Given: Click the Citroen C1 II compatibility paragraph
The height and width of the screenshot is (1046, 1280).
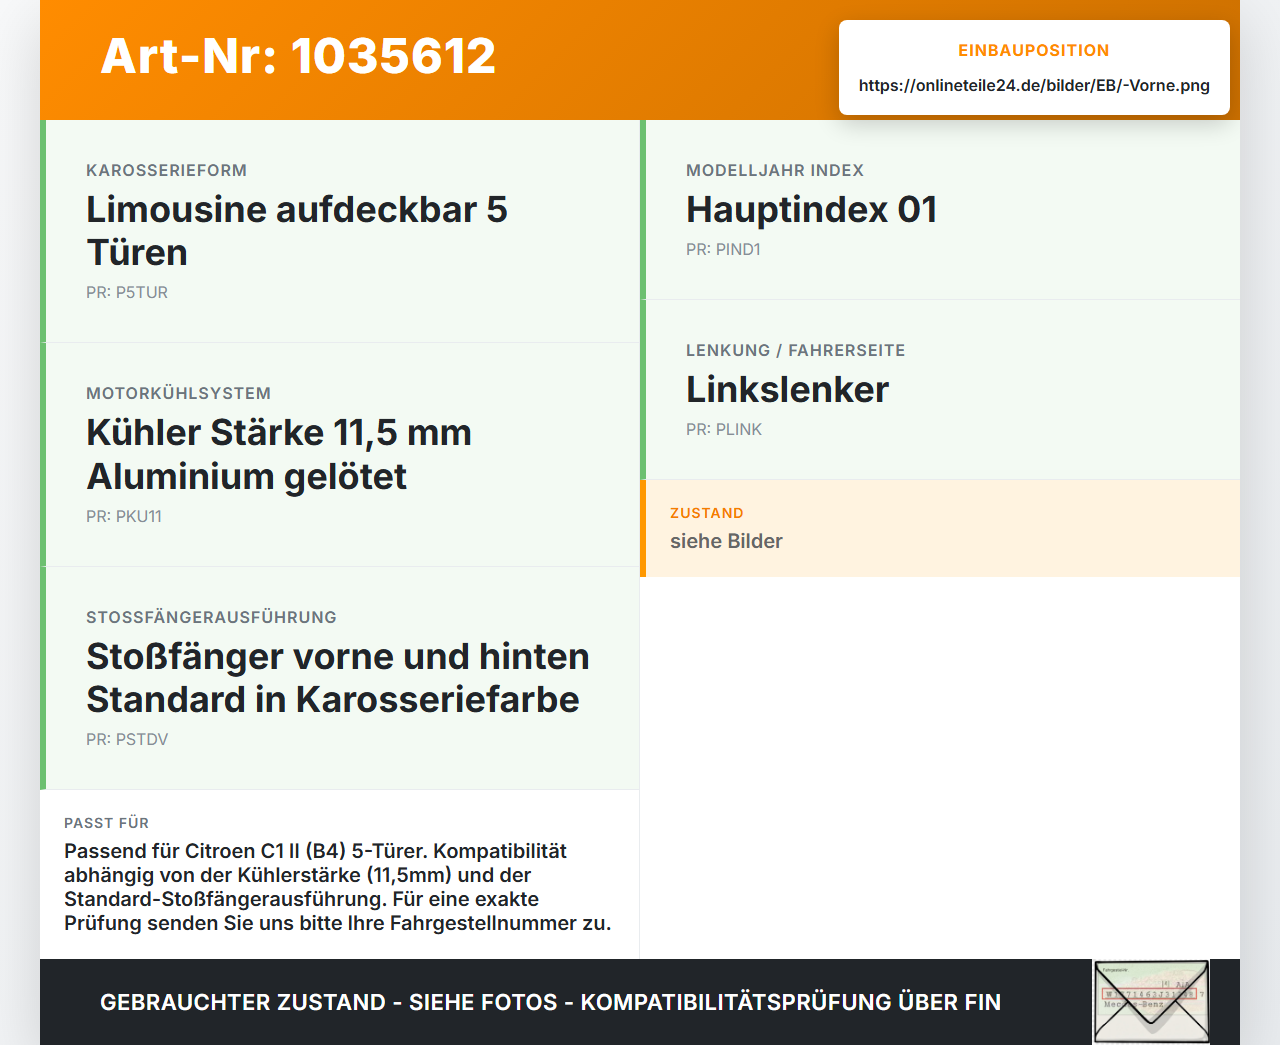Looking at the screenshot, I should [338, 887].
